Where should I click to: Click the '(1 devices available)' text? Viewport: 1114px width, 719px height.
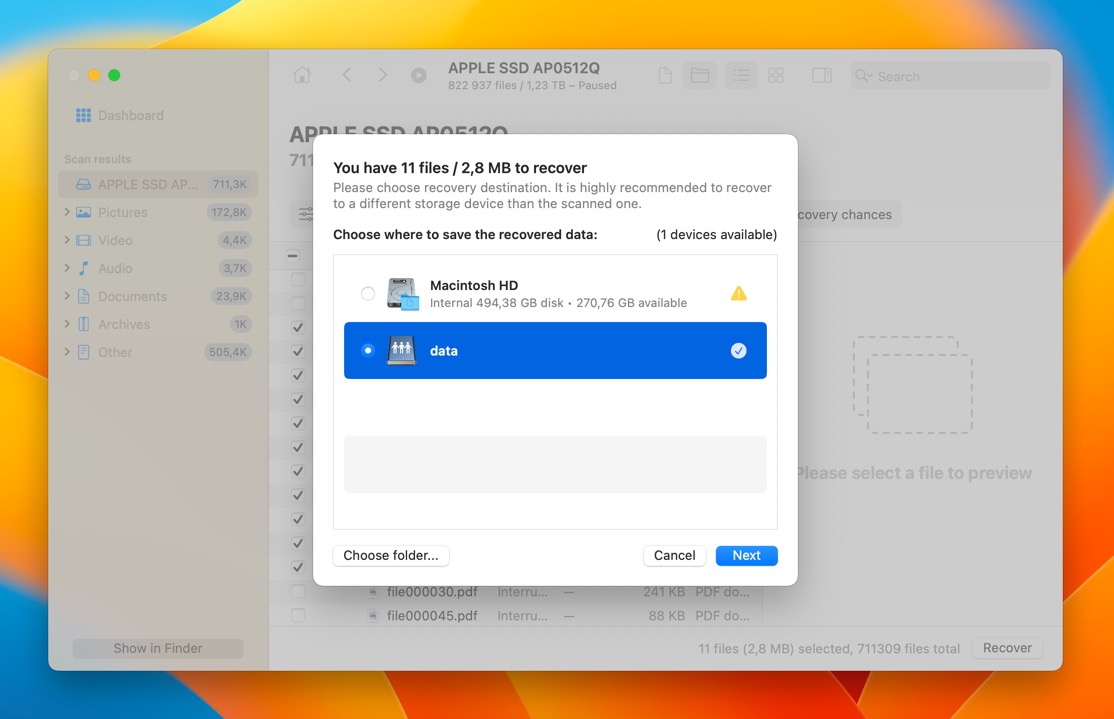pos(716,234)
